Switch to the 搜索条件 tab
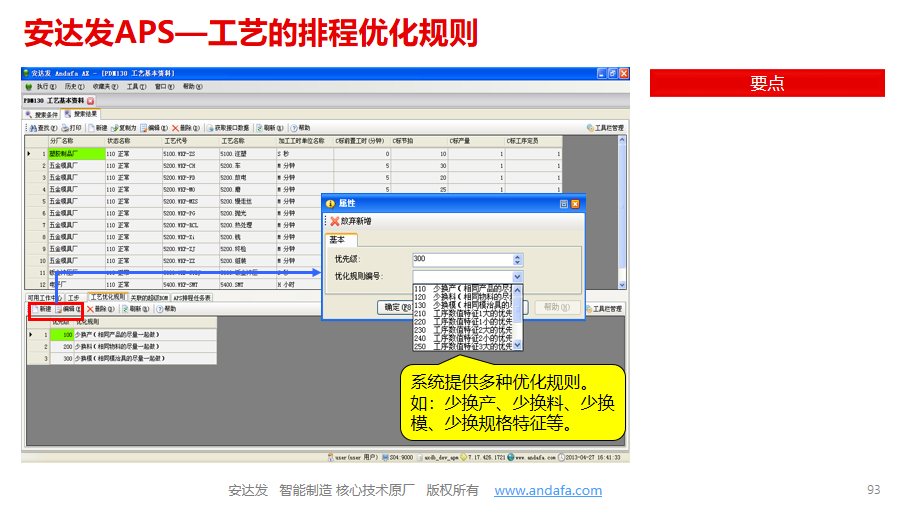The image size is (907, 509). tap(42, 115)
